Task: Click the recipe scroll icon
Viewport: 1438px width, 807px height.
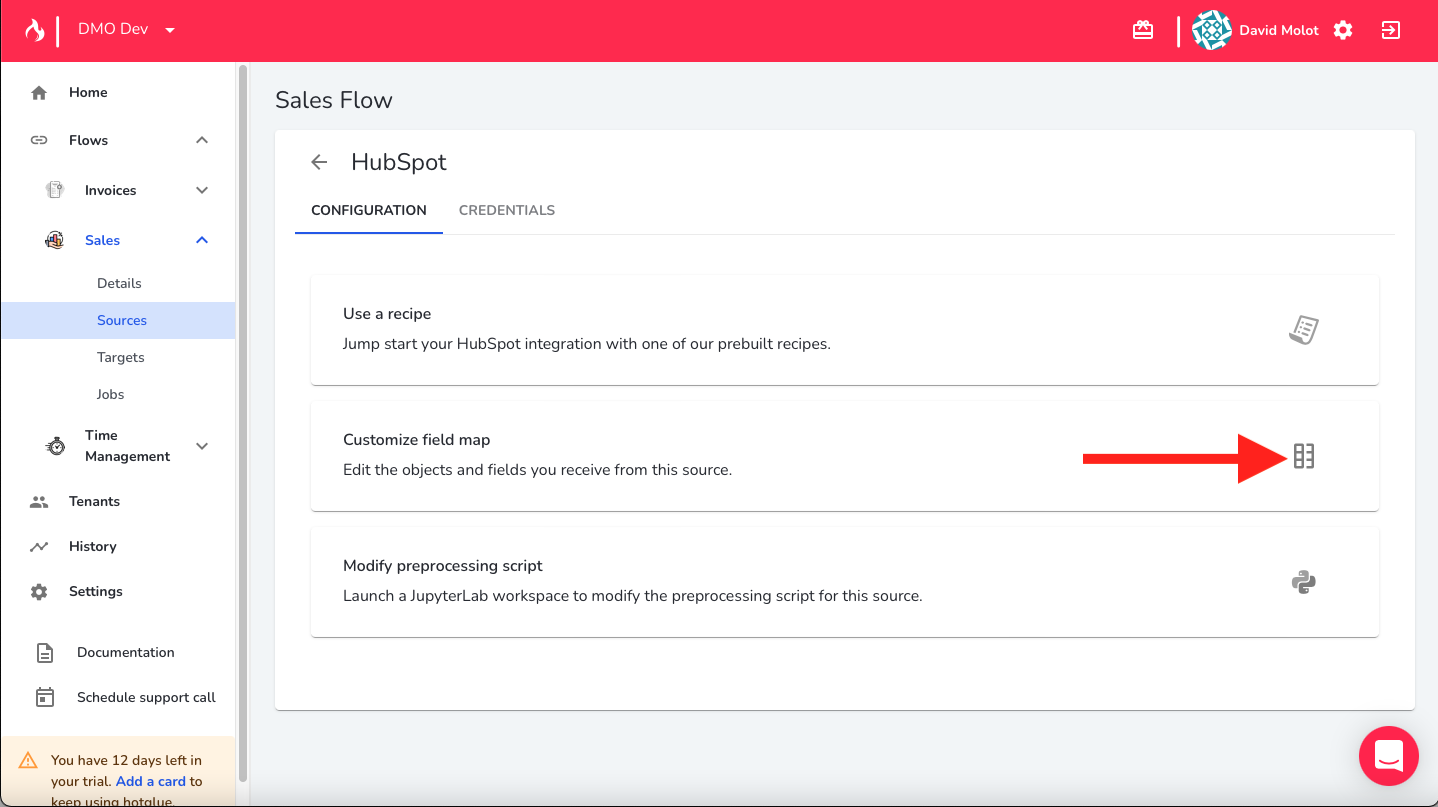Action: [1303, 330]
